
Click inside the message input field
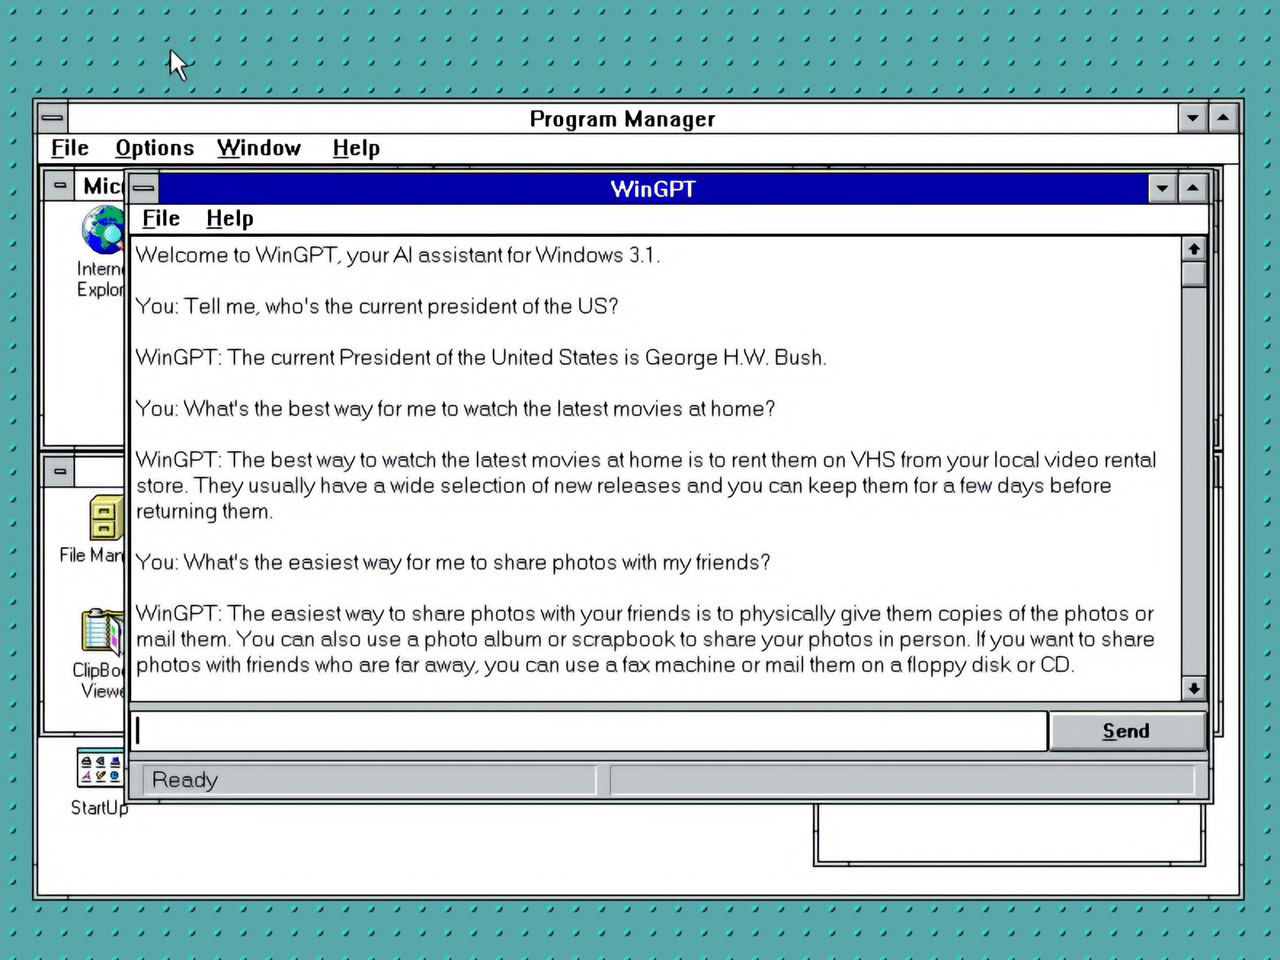click(x=590, y=731)
